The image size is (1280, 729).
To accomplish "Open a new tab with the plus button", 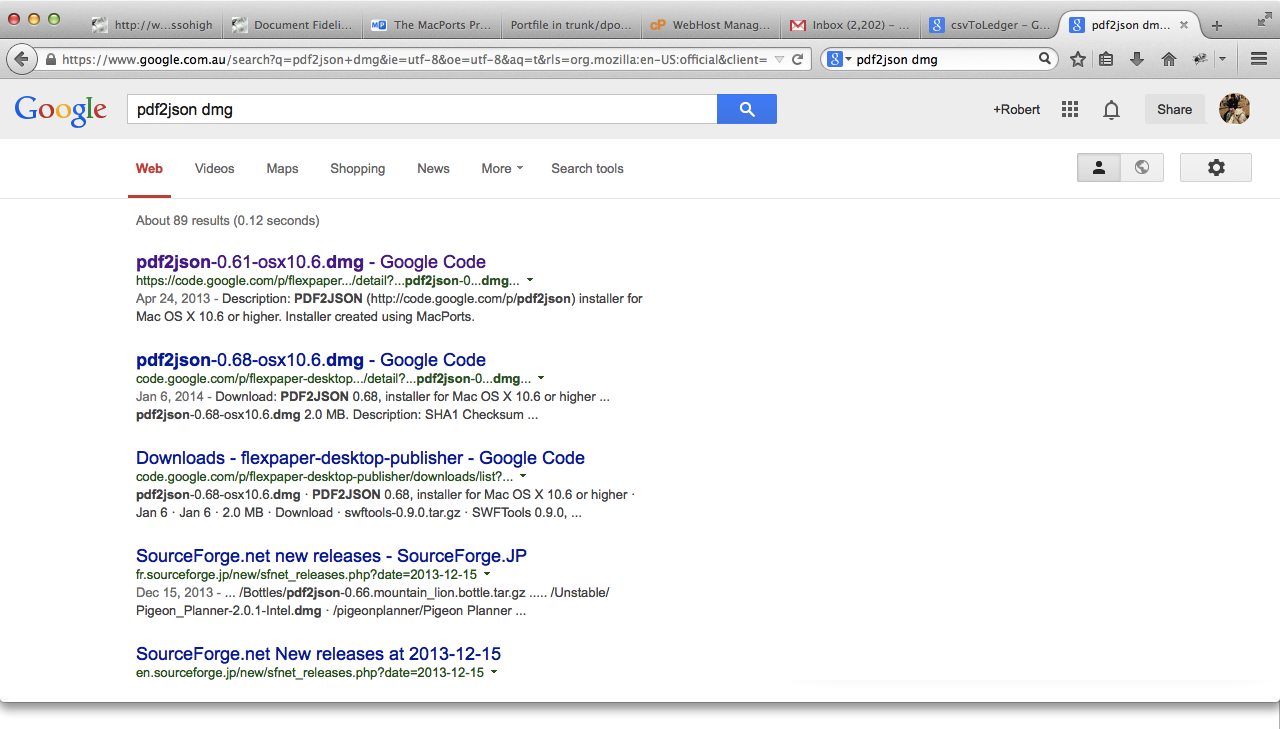I will (1217, 25).
